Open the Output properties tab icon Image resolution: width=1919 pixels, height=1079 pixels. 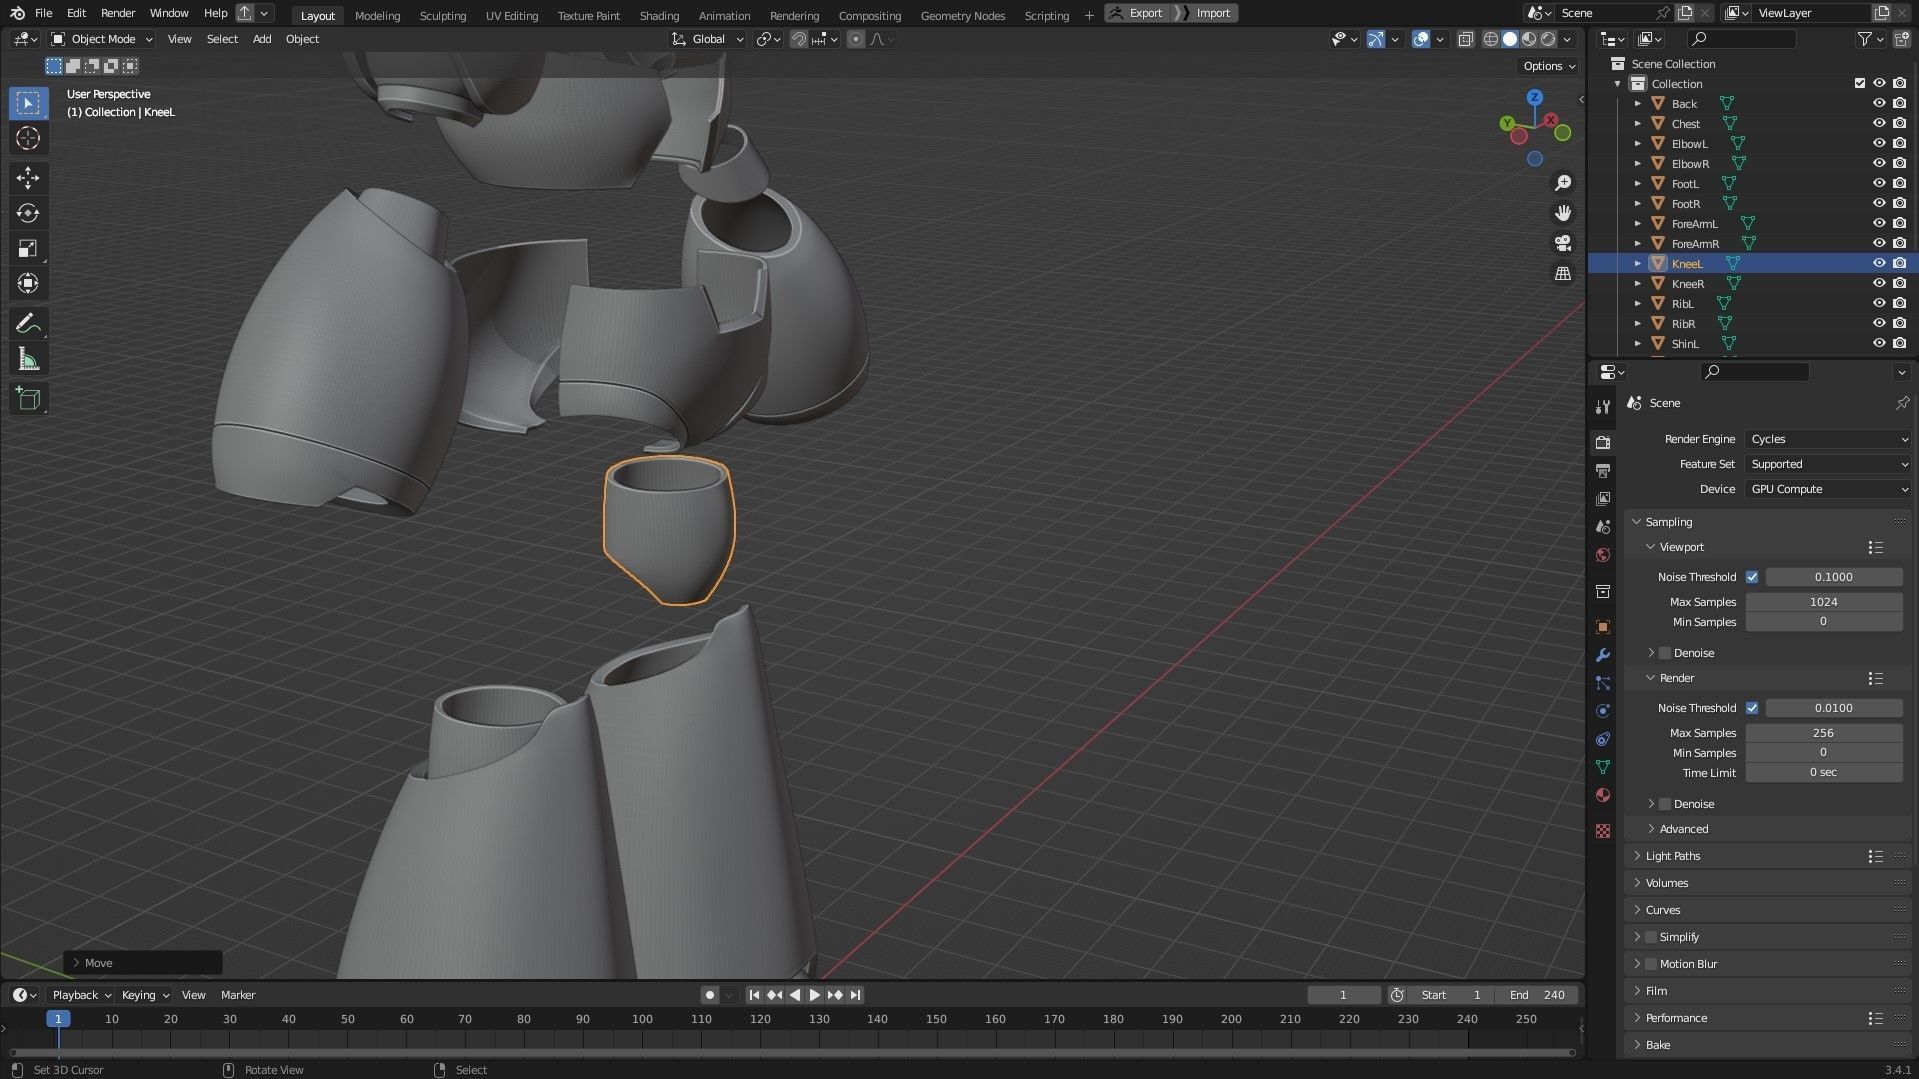[1603, 470]
